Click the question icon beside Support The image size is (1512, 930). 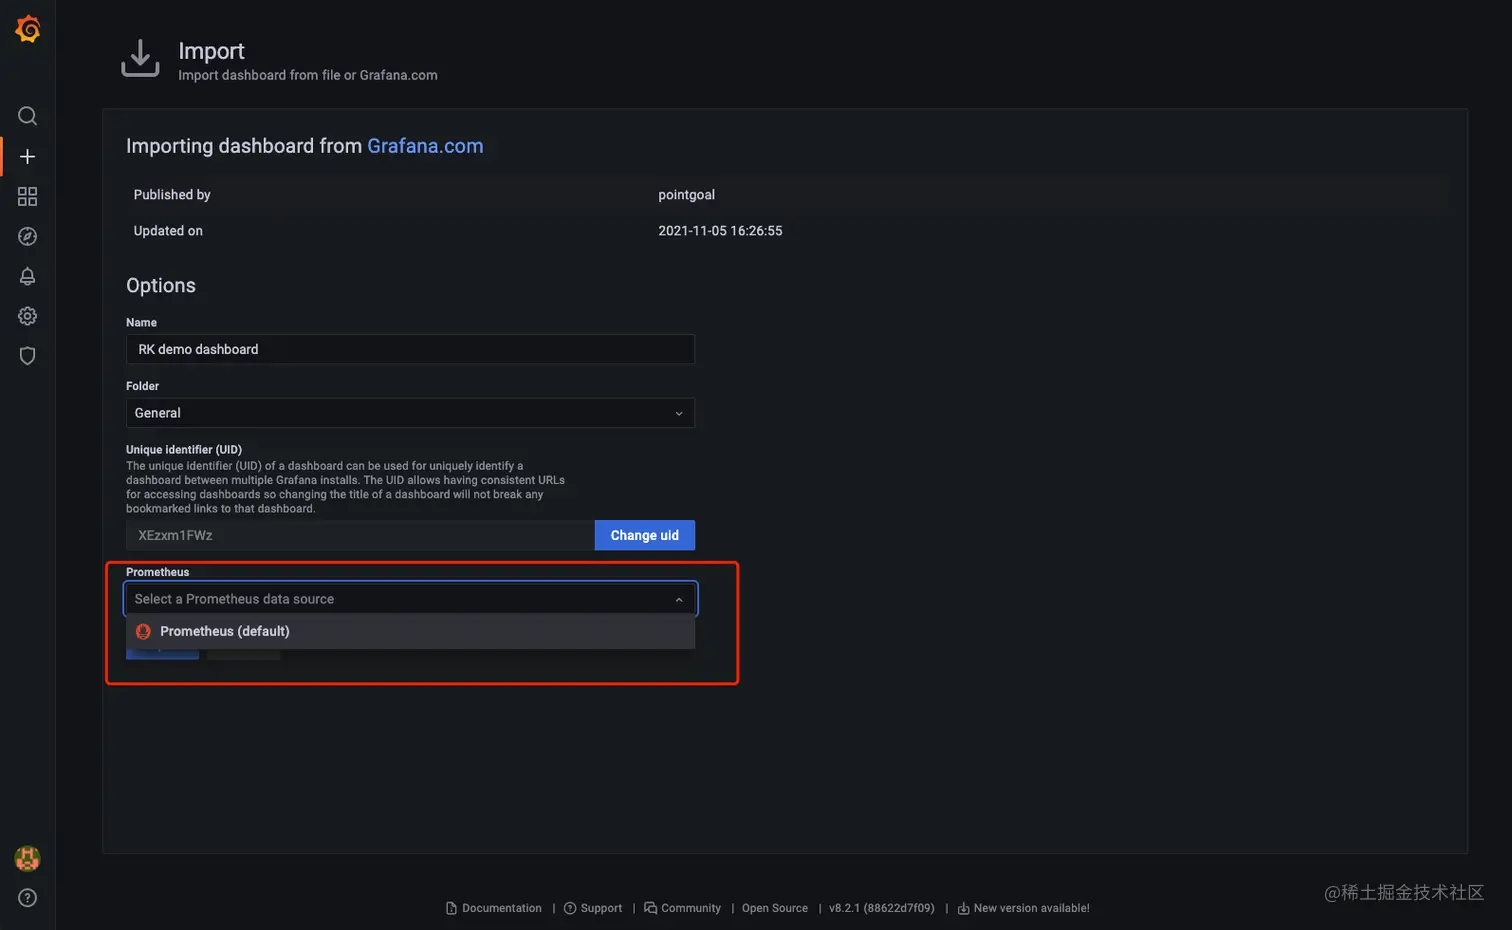tap(570, 908)
